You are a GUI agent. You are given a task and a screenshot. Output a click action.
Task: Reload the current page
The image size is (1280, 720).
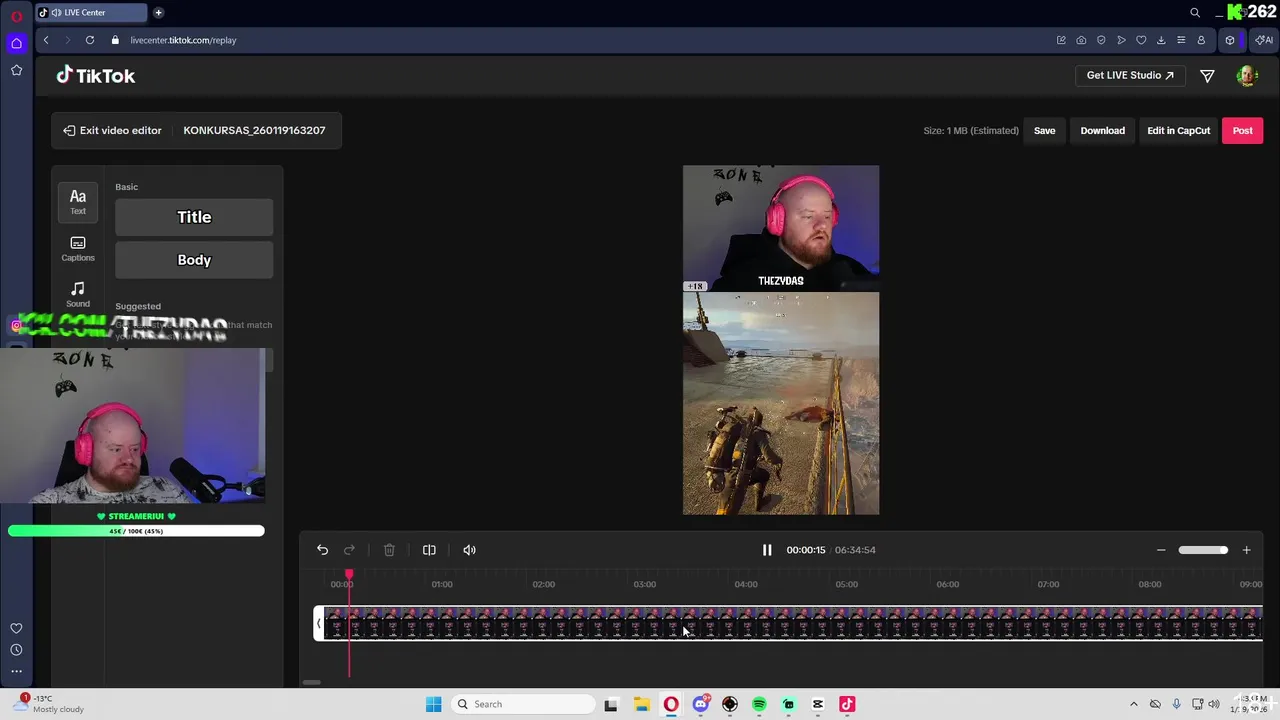point(90,40)
